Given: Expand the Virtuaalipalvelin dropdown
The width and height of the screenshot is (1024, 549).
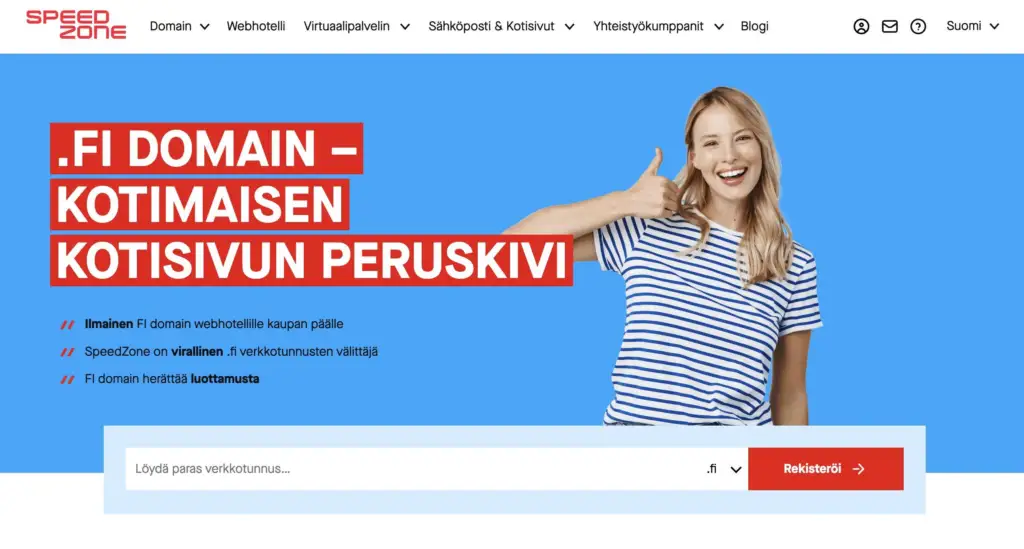Looking at the screenshot, I should [x=357, y=26].
